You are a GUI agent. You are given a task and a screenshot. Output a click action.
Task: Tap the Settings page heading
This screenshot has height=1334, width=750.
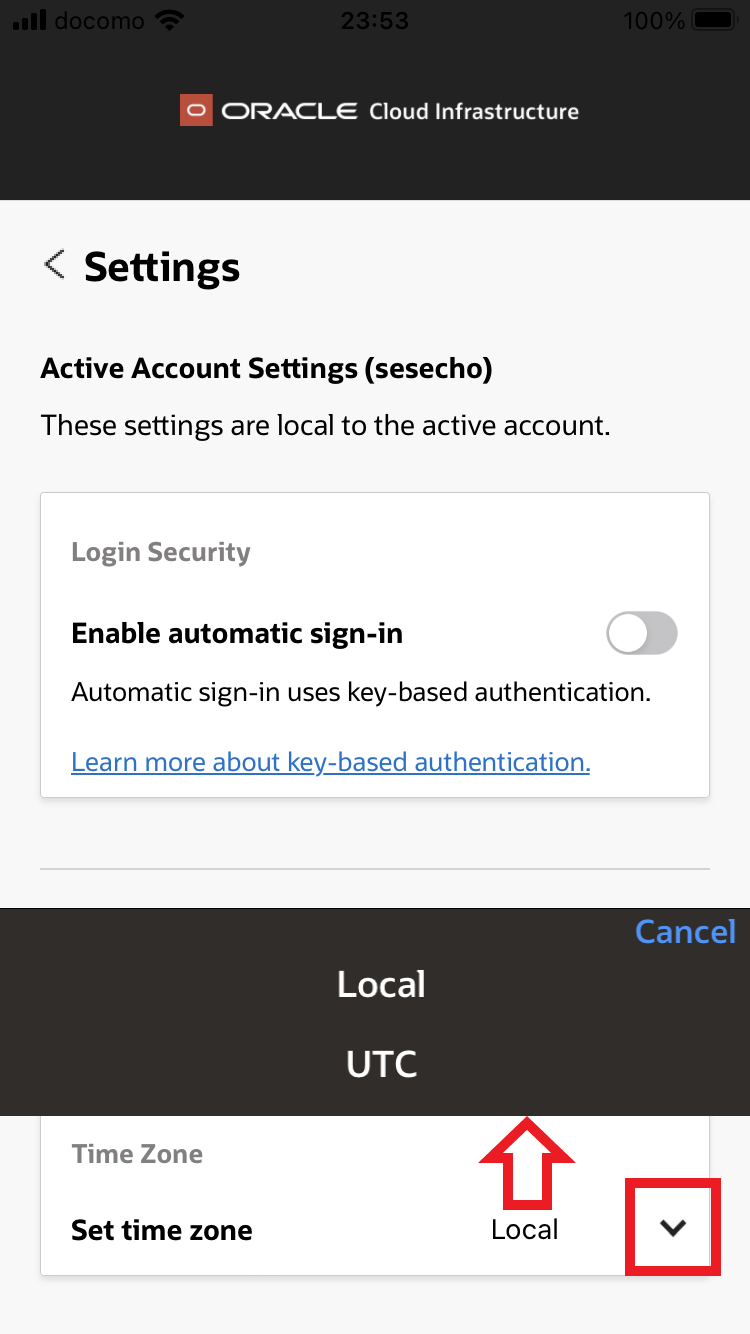point(162,267)
